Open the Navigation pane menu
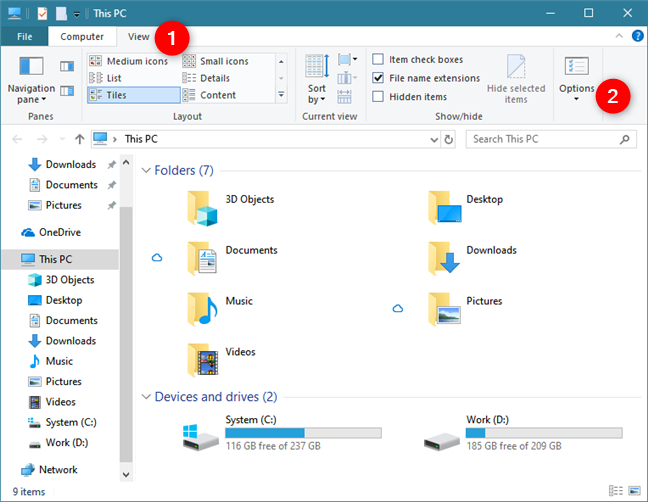Viewport: 648px width, 502px height. (x=31, y=78)
